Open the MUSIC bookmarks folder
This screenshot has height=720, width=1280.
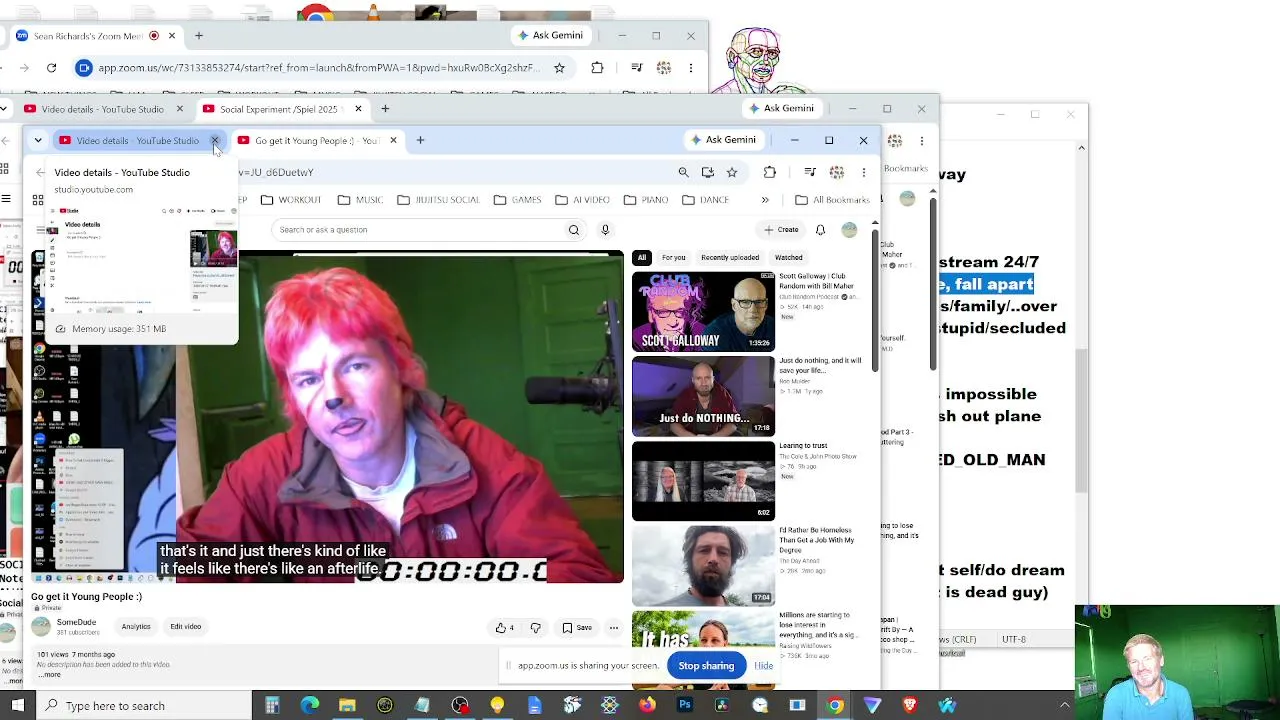point(360,200)
